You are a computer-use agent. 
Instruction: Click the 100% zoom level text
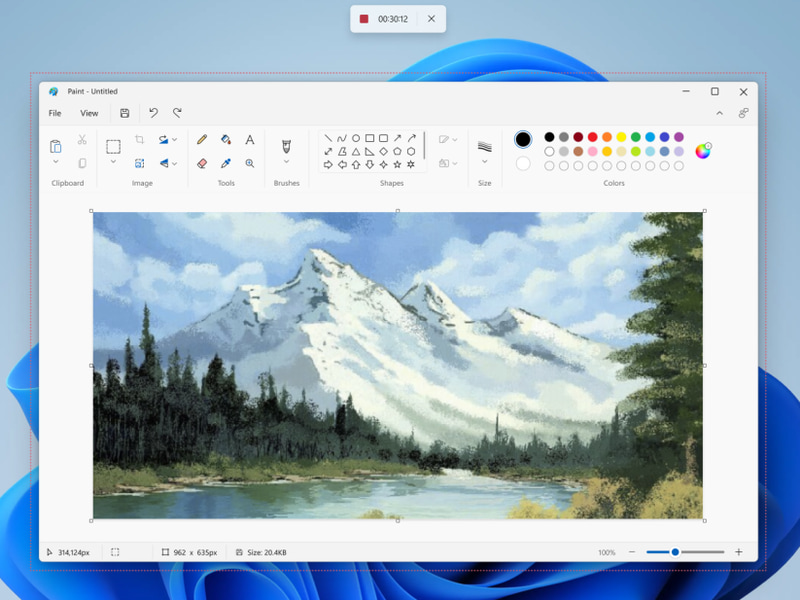click(607, 553)
